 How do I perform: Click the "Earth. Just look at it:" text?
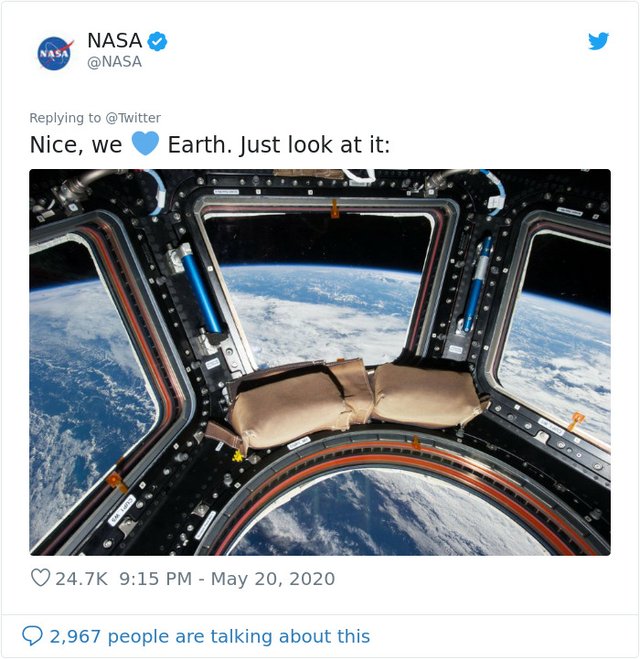(278, 145)
